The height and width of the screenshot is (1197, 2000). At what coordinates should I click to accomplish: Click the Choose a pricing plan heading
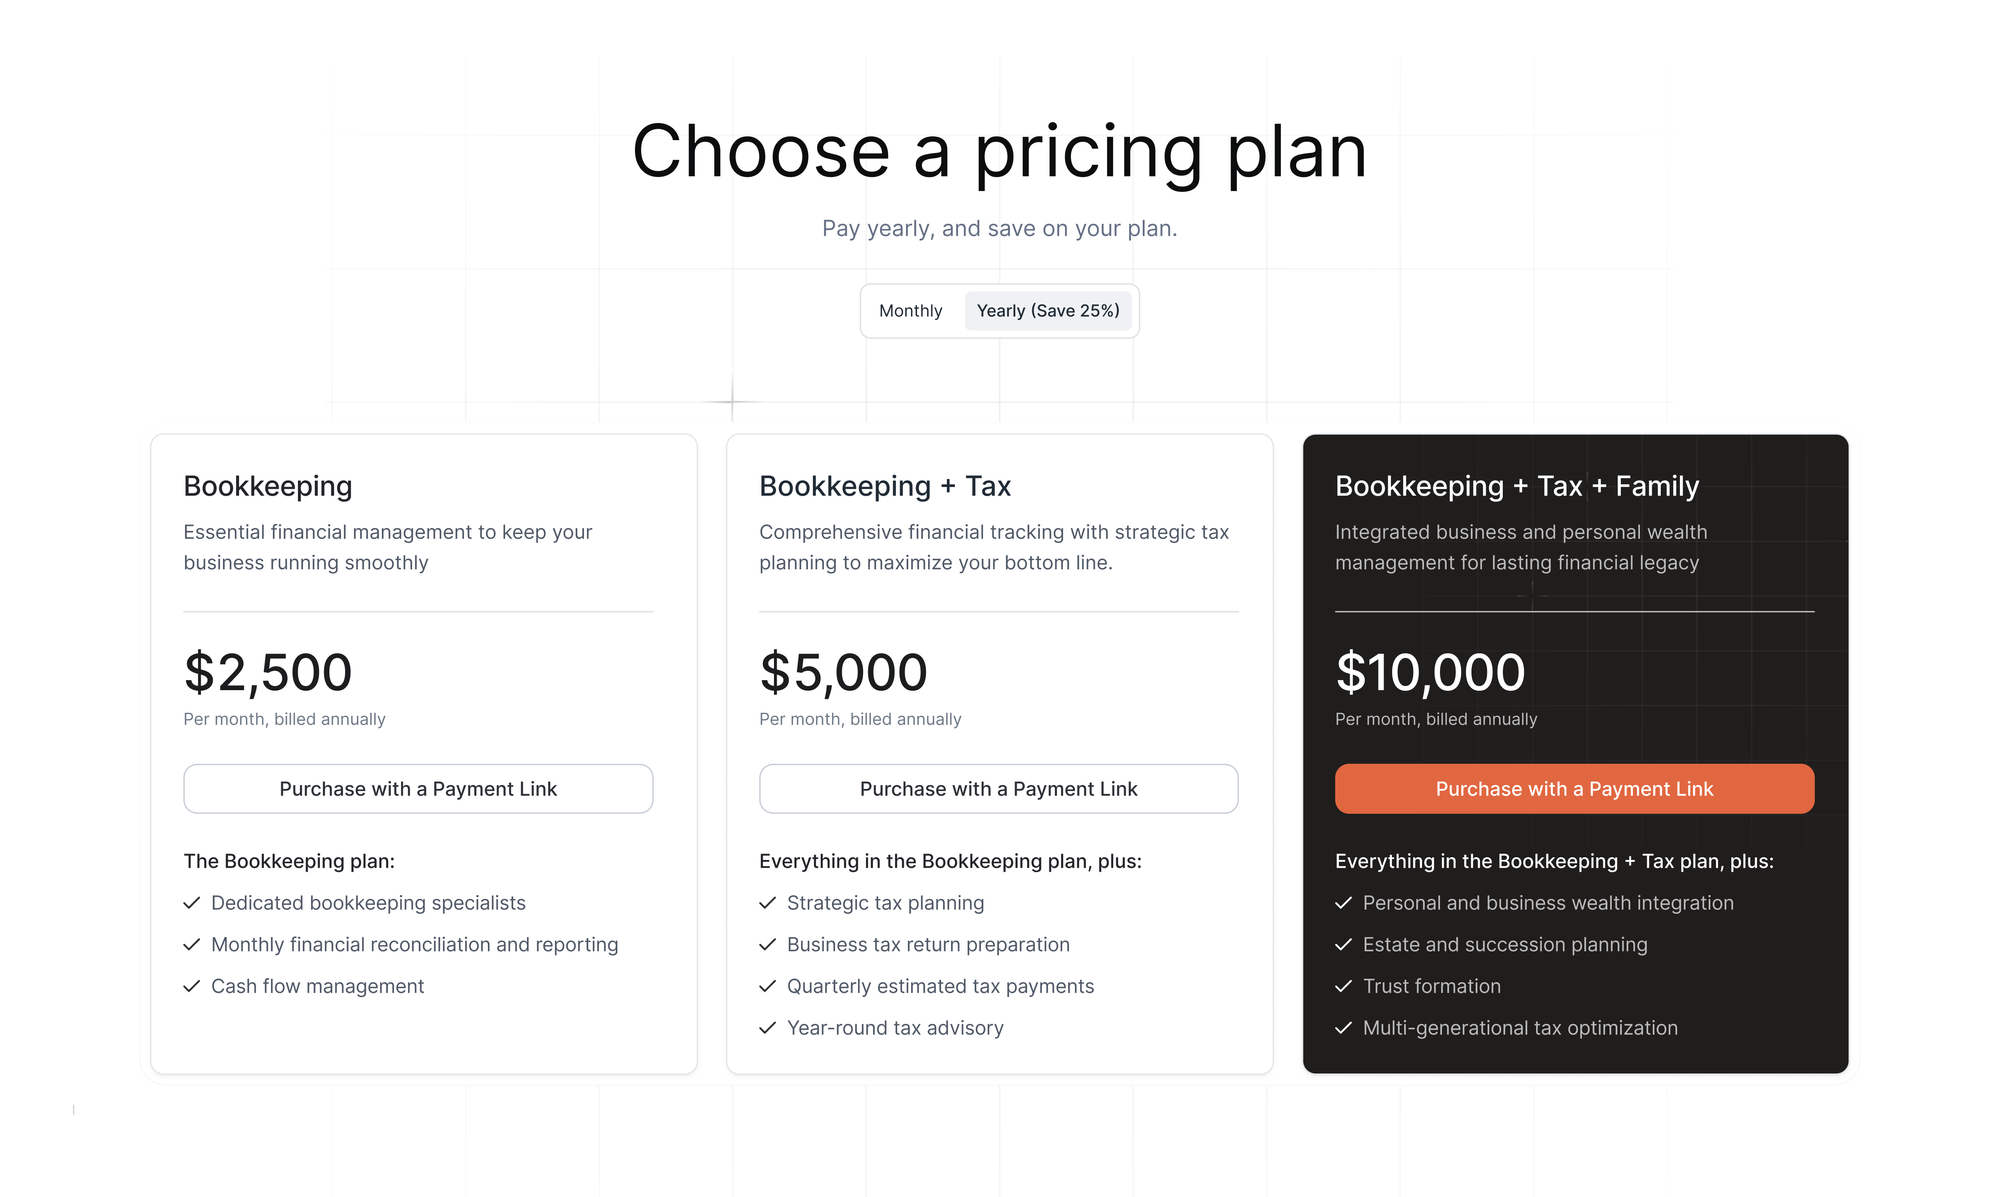[x=999, y=152]
